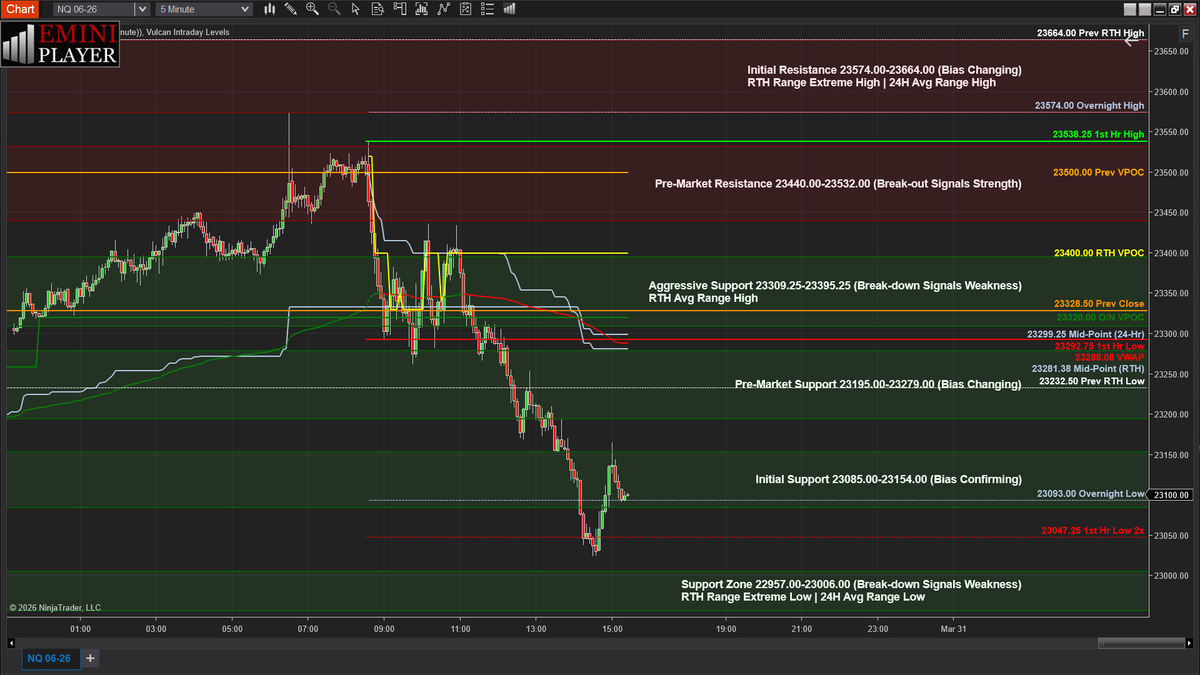Open the bar type chart style icon
1200x675 pixels.
pyautogui.click(x=270, y=9)
